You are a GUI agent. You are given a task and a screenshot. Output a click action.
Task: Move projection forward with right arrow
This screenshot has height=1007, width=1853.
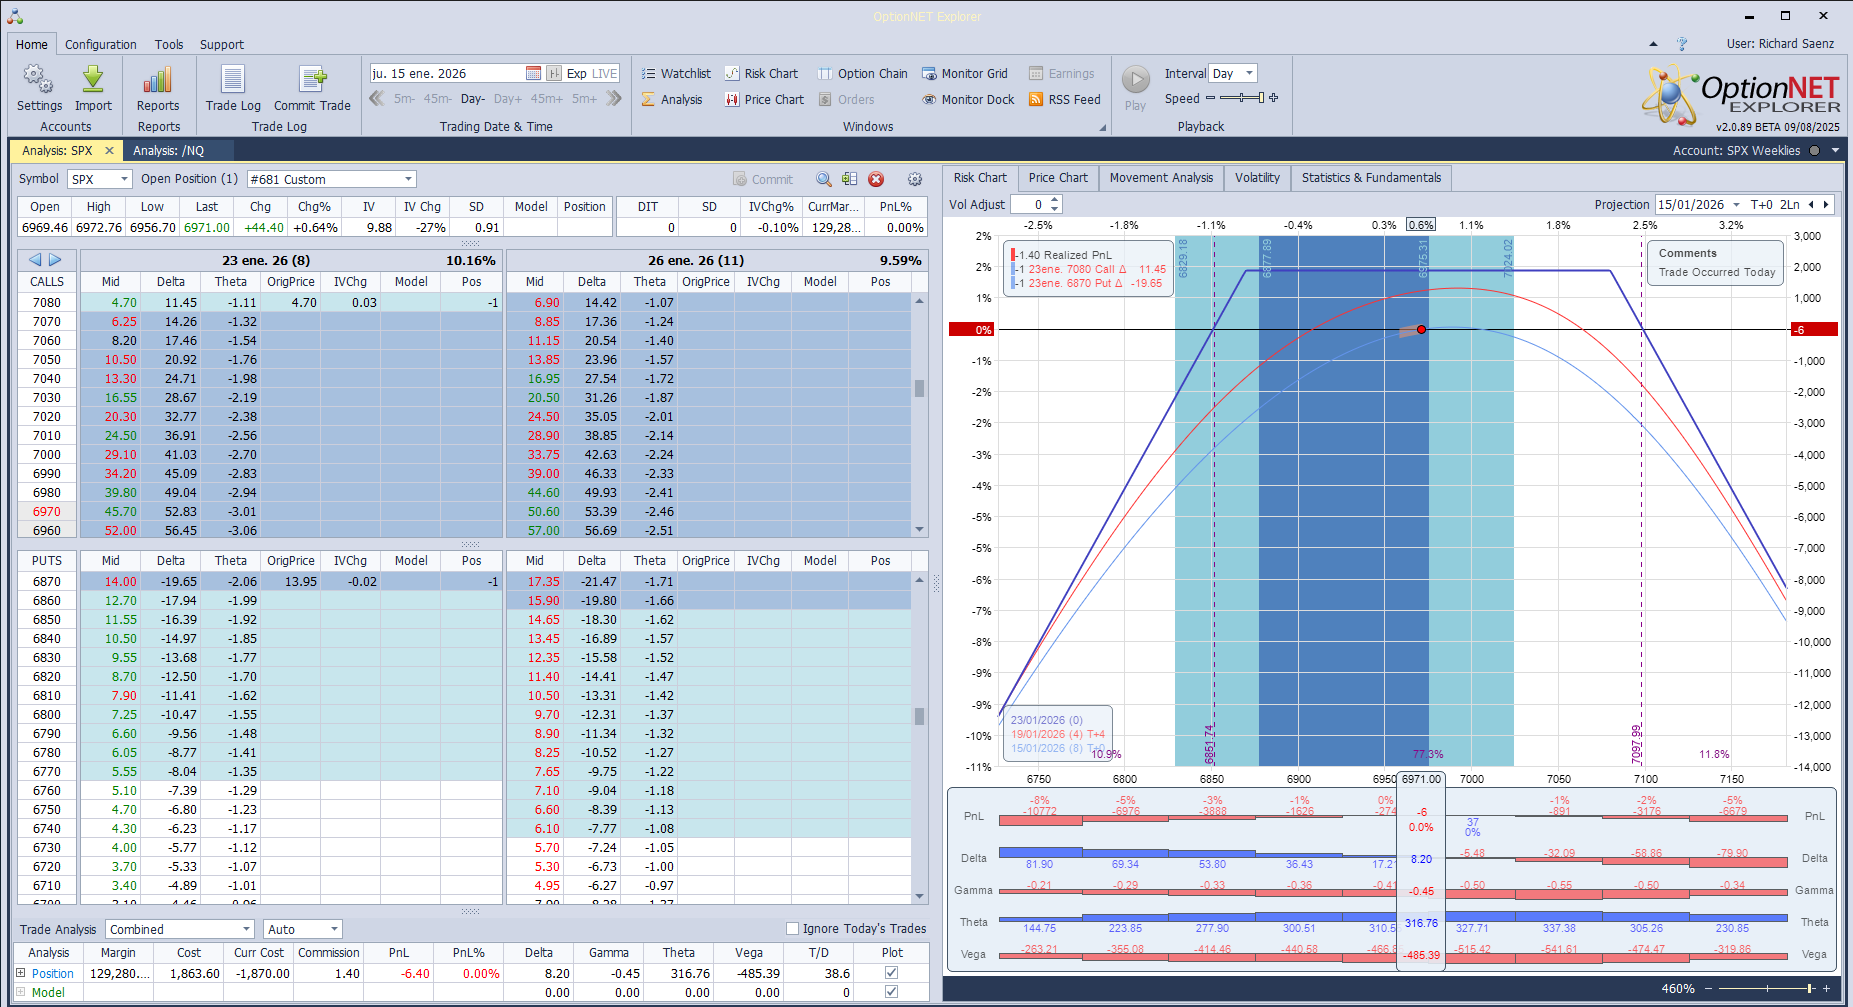click(x=1826, y=204)
